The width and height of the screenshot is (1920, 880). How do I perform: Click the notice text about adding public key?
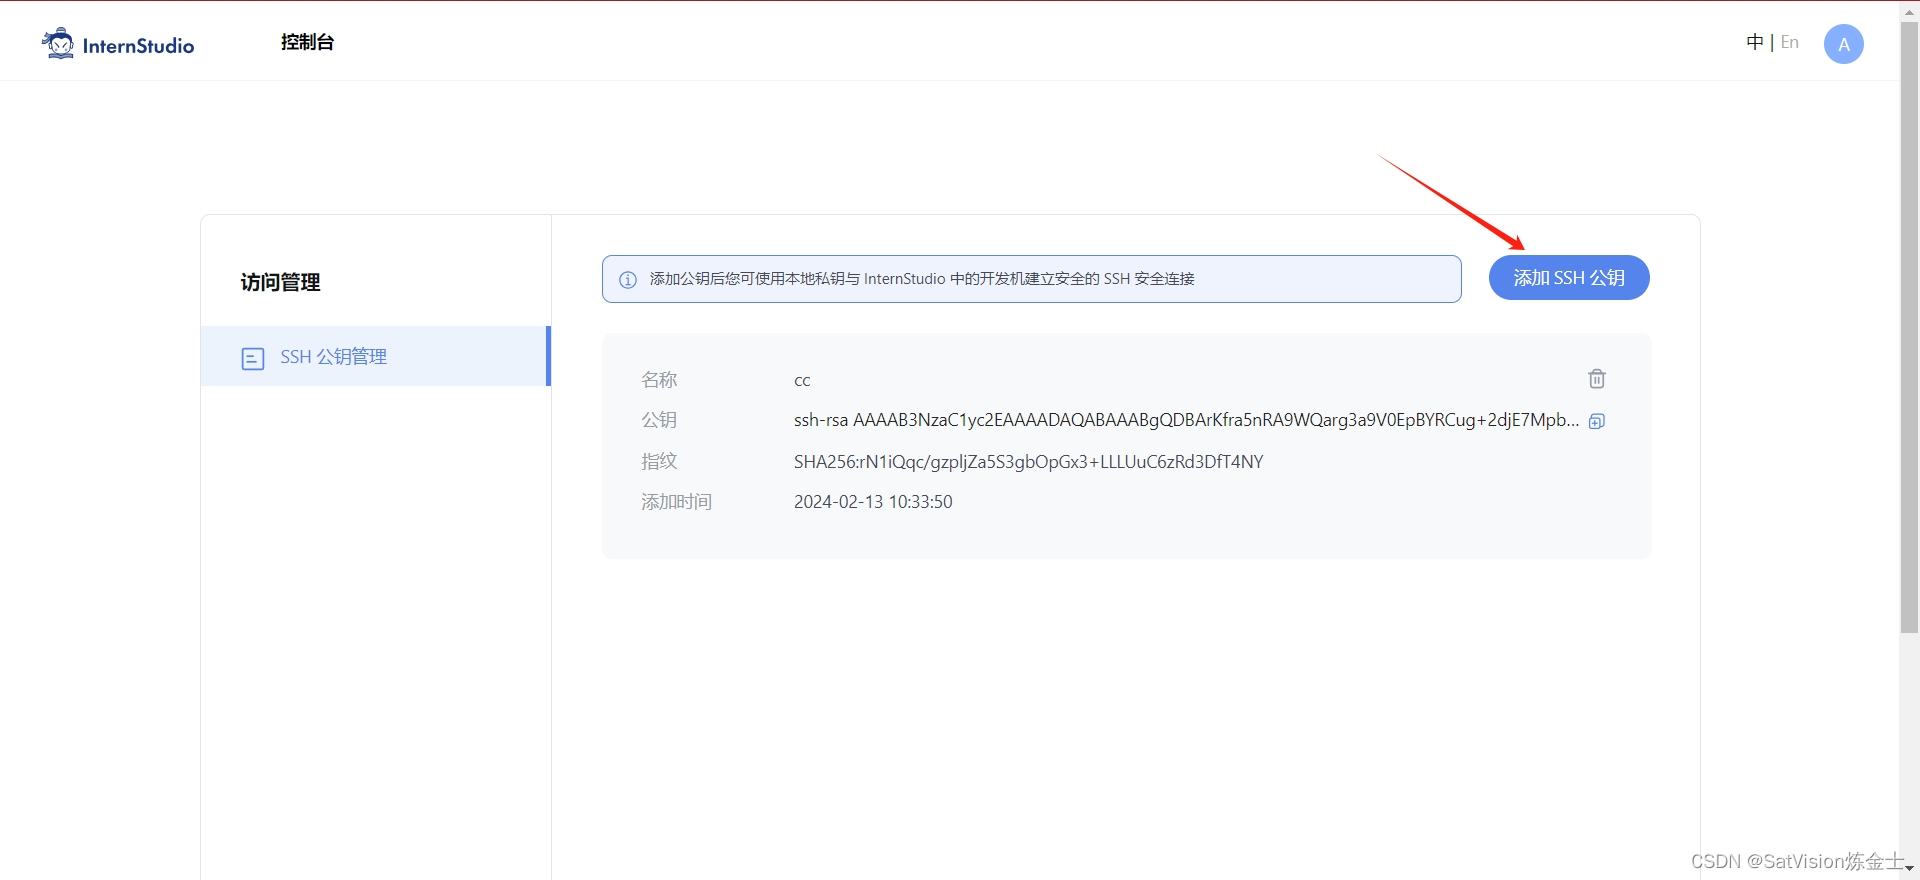click(x=922, y=279)
